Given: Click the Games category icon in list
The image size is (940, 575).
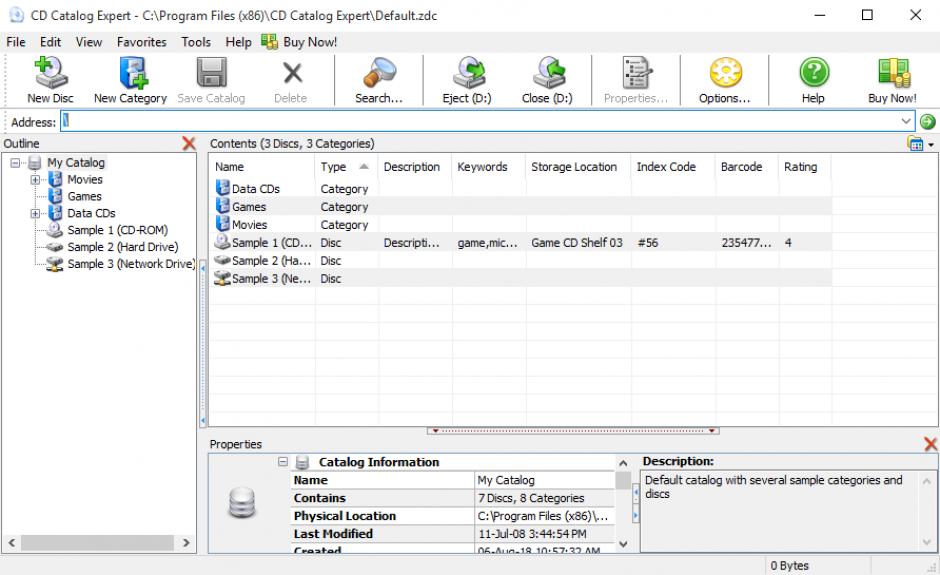Looking at the screenshot, I should 222,206.
